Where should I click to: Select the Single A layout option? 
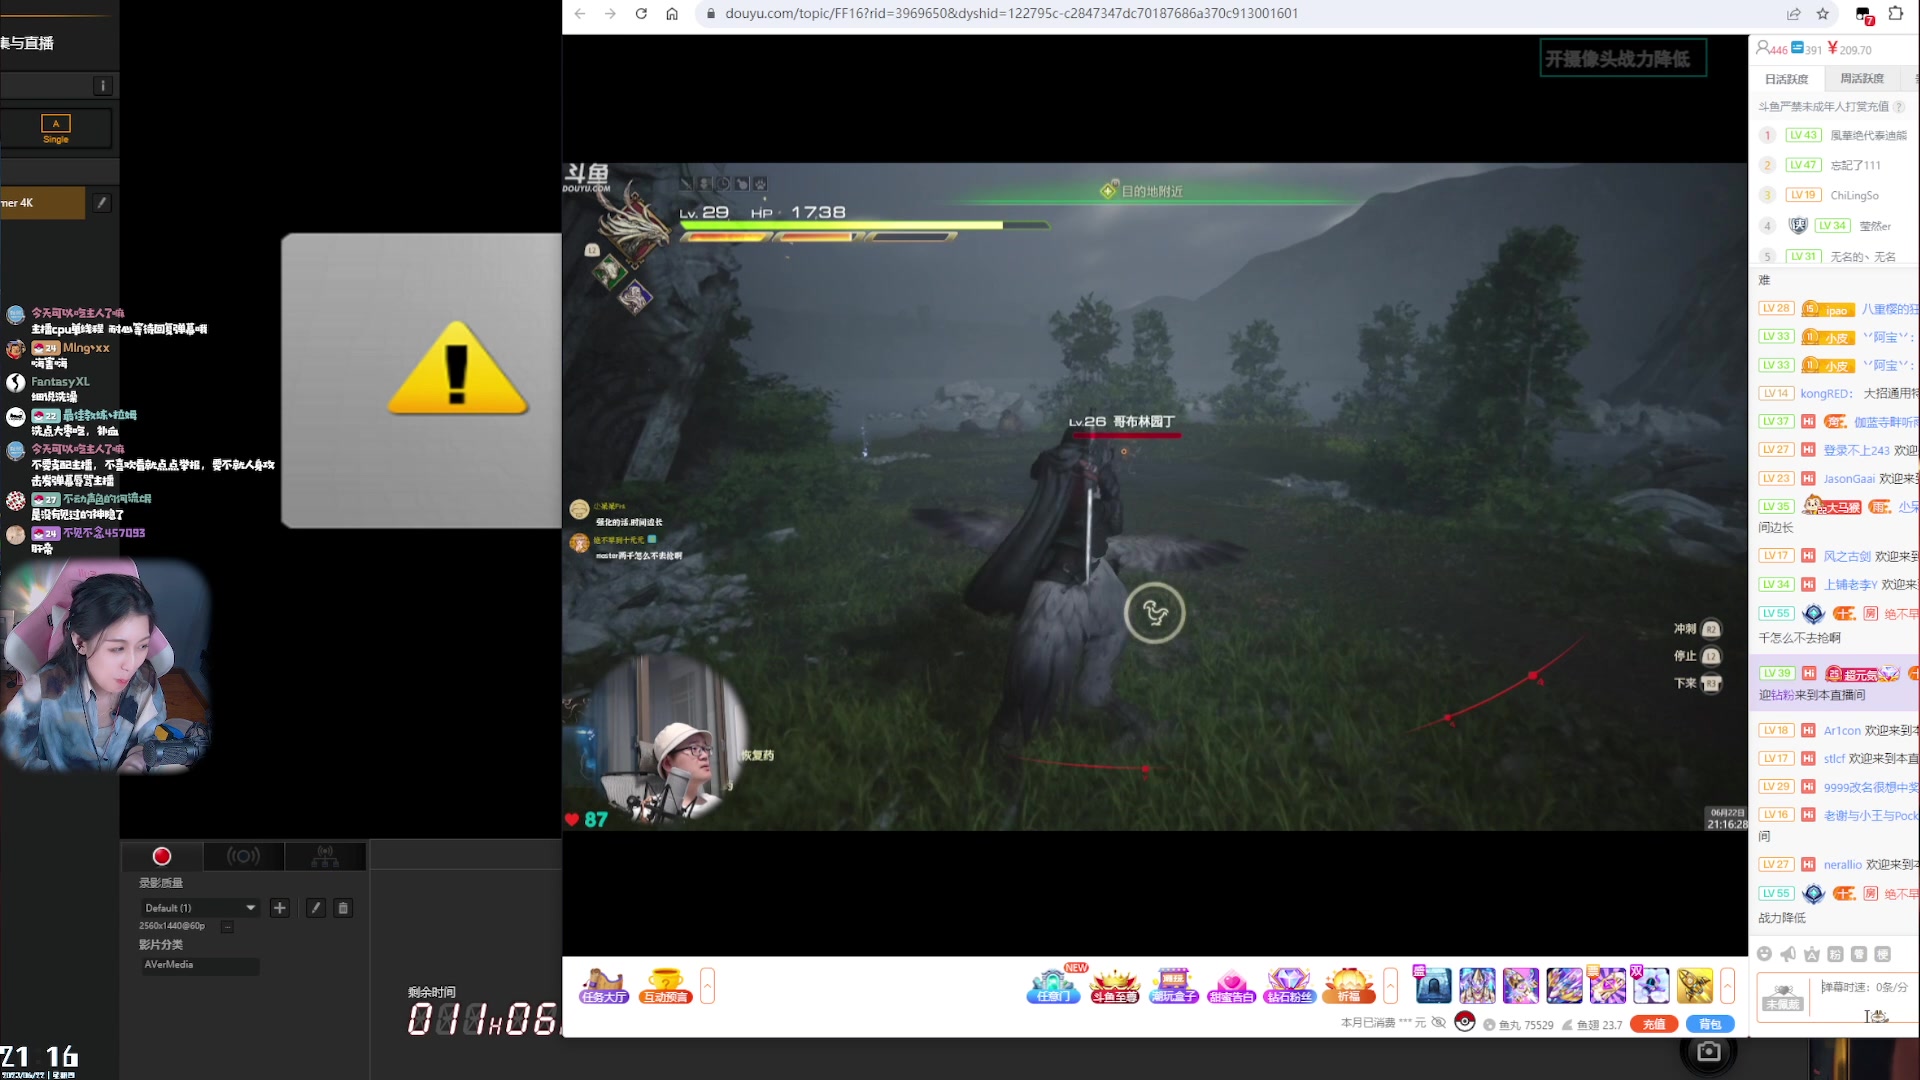click(56, 128)
